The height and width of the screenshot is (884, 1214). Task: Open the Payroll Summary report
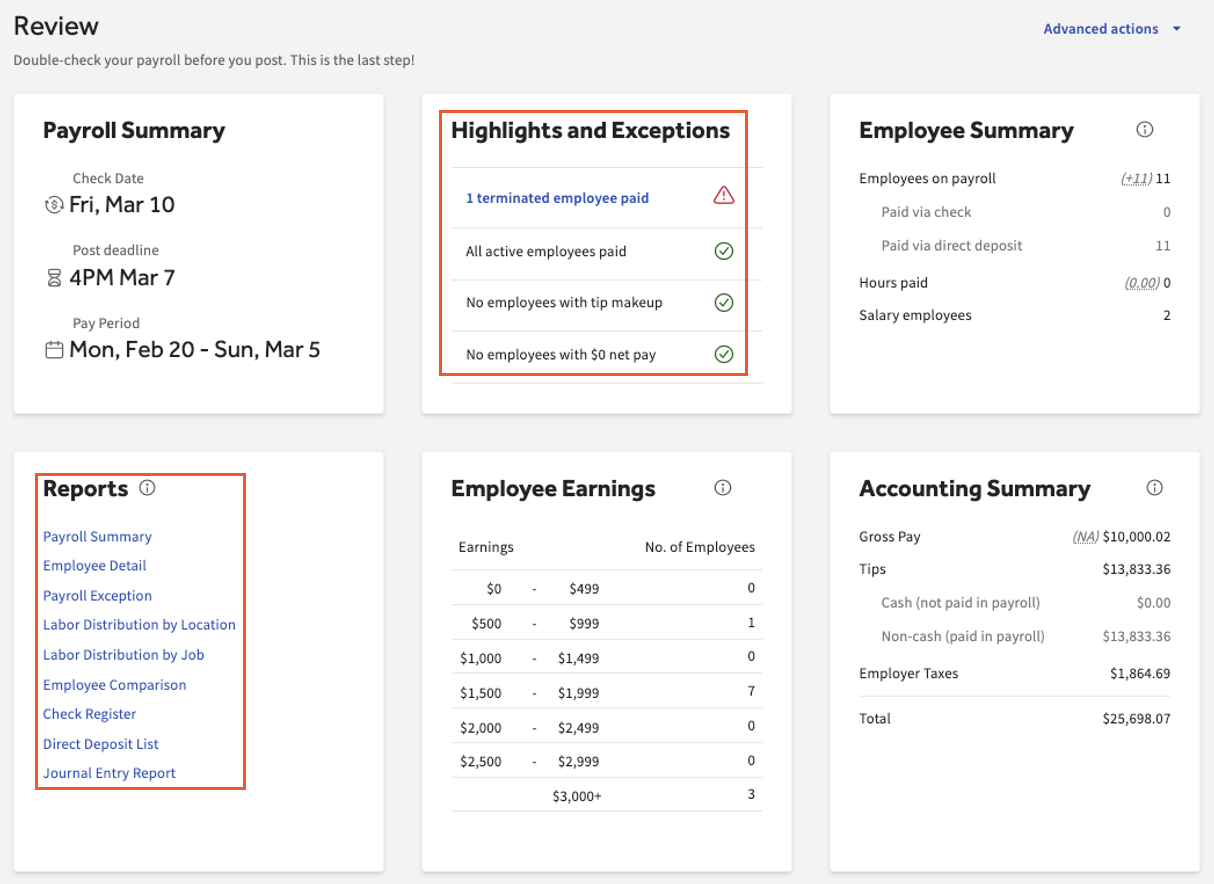(x=97, y=536)
